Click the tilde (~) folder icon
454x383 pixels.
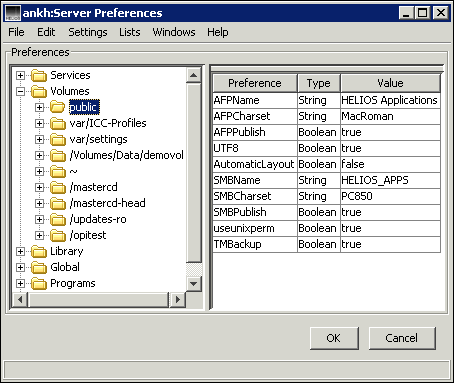(x=58, y=171)
